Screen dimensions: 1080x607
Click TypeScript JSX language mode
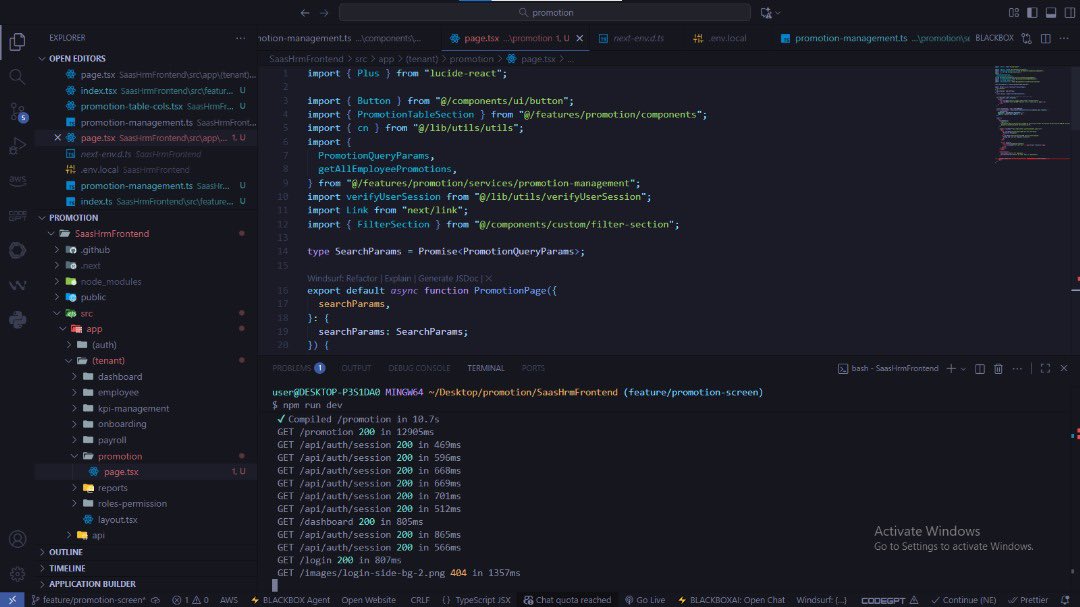pyautogui.click(x=483, y=600)
